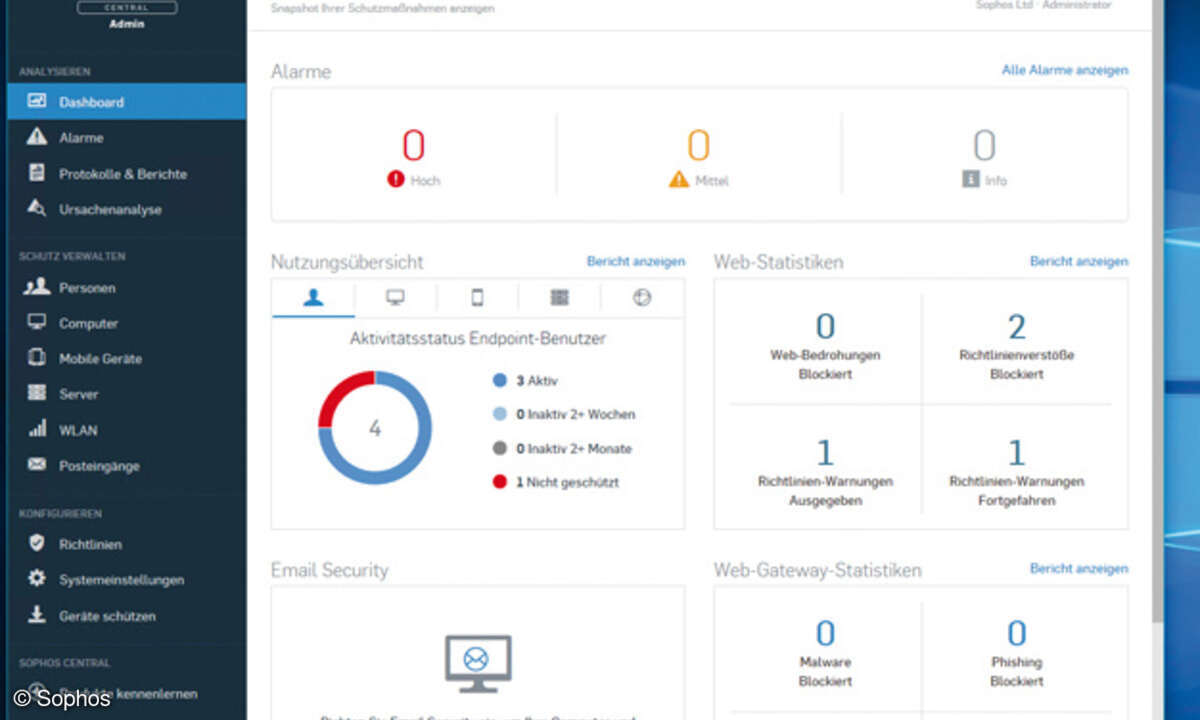Click the Personen people icon
This screenshot has width=1200, height=720.
[37, 287]
